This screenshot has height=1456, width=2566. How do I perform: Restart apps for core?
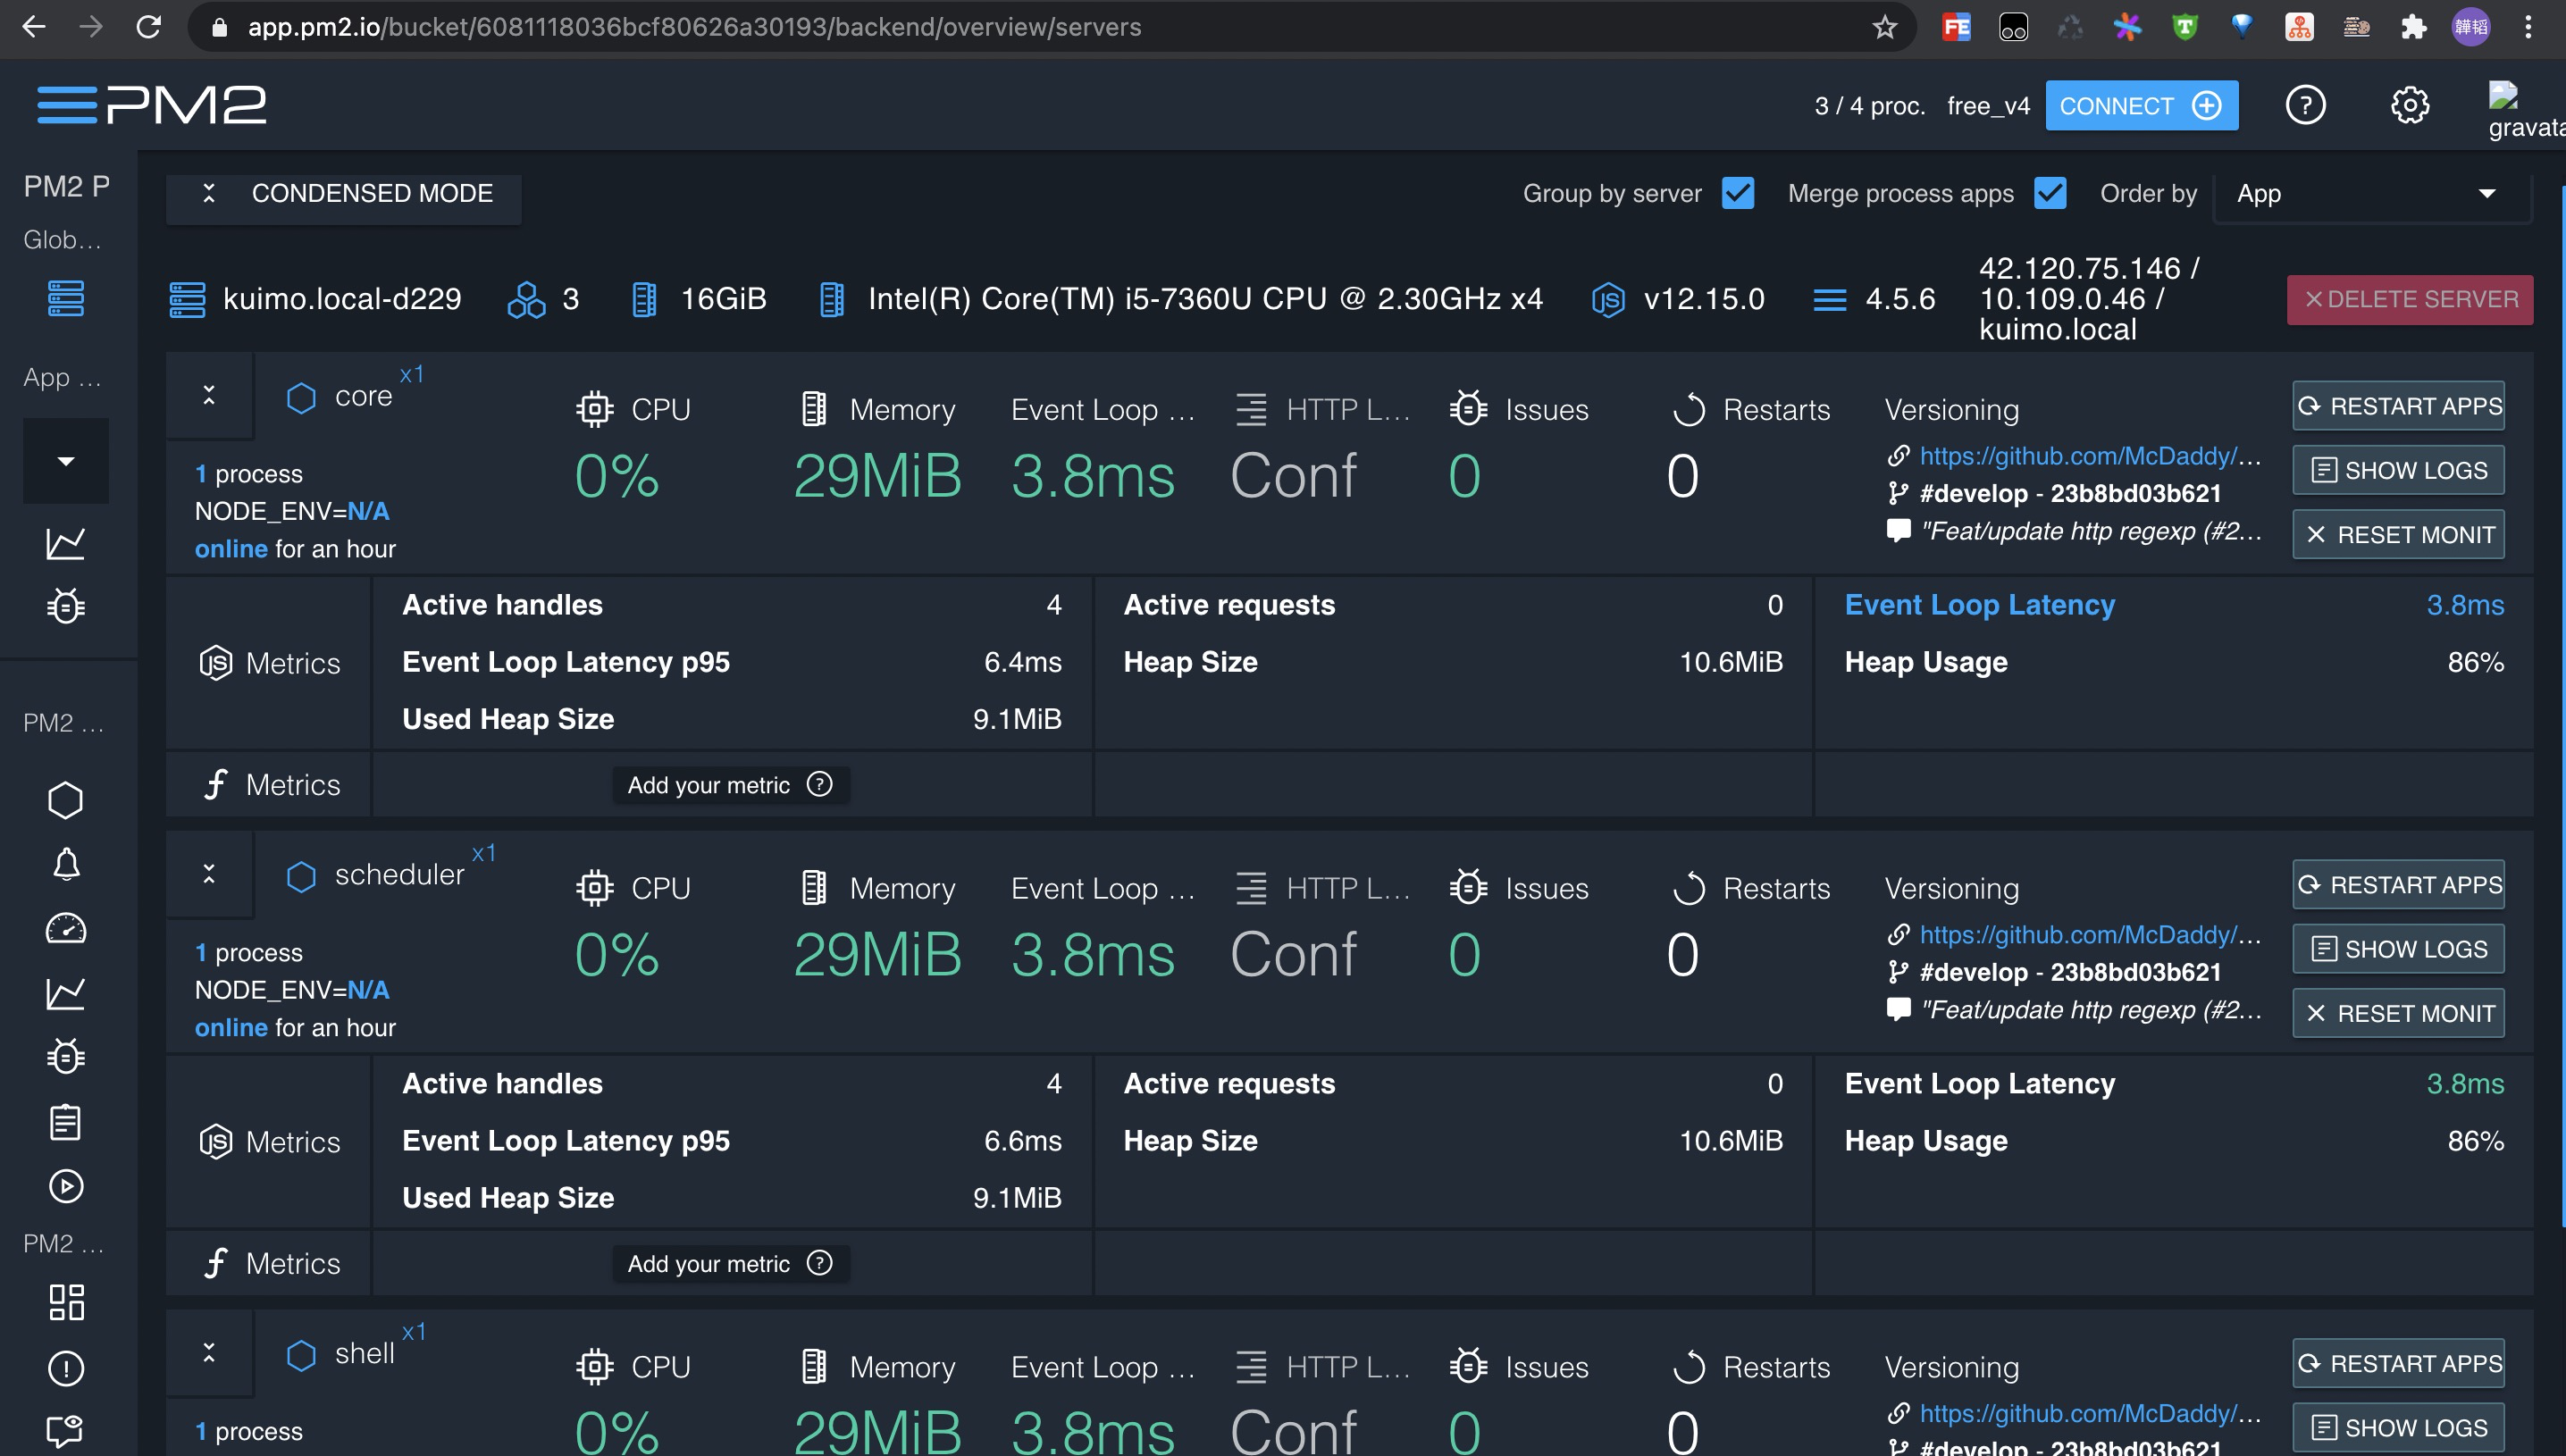click(2398, 405)
